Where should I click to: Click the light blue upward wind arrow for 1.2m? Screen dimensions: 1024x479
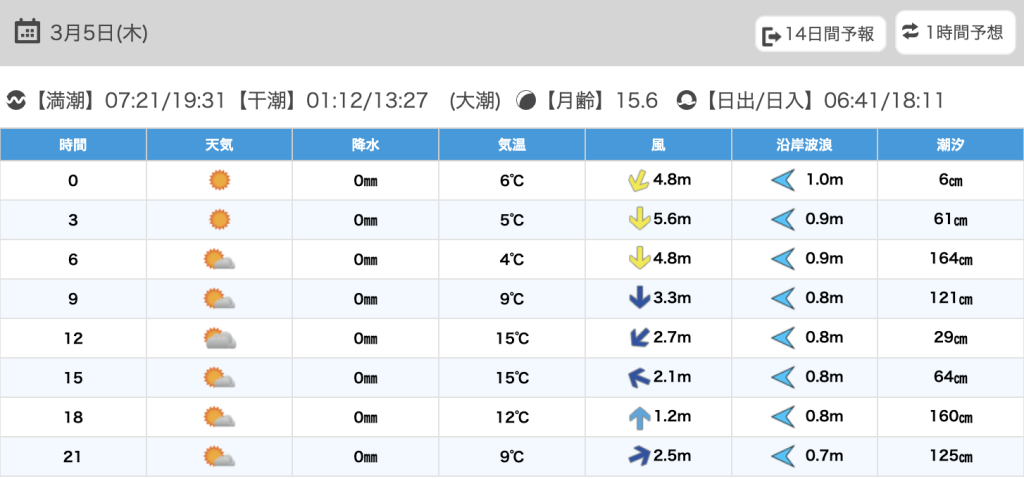(639, 417)
